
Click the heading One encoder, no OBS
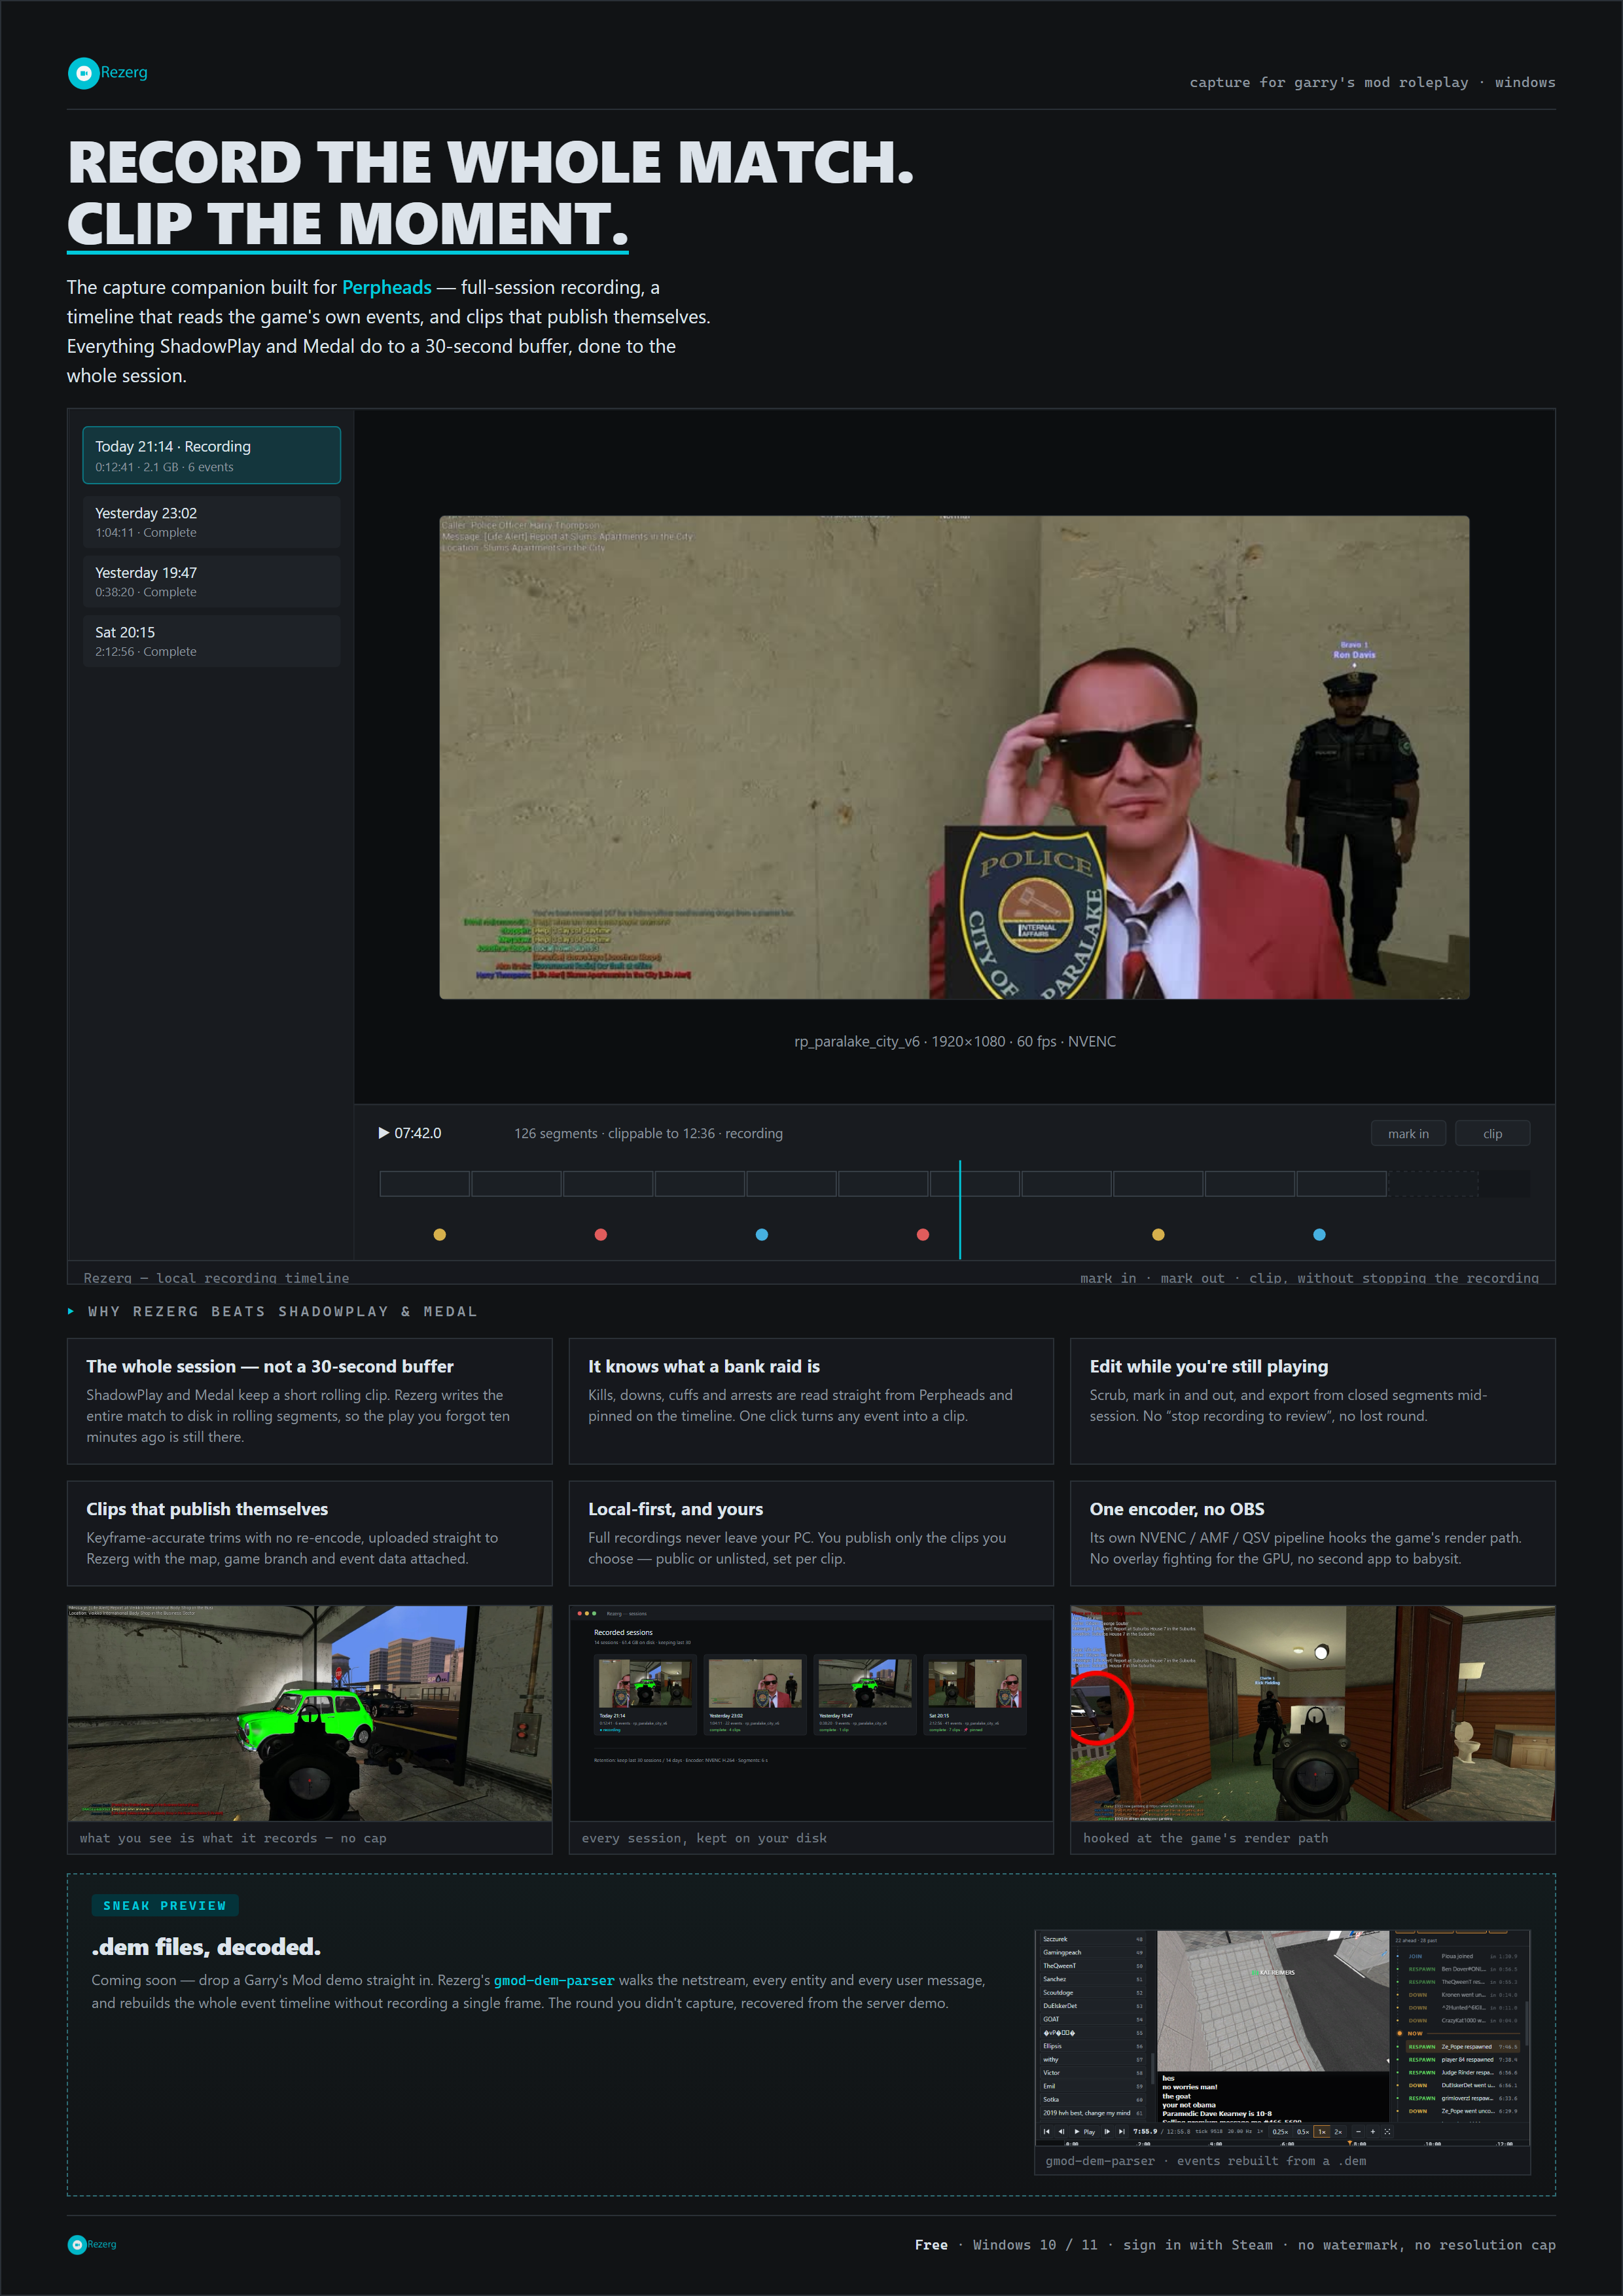coord(1177,1509)
